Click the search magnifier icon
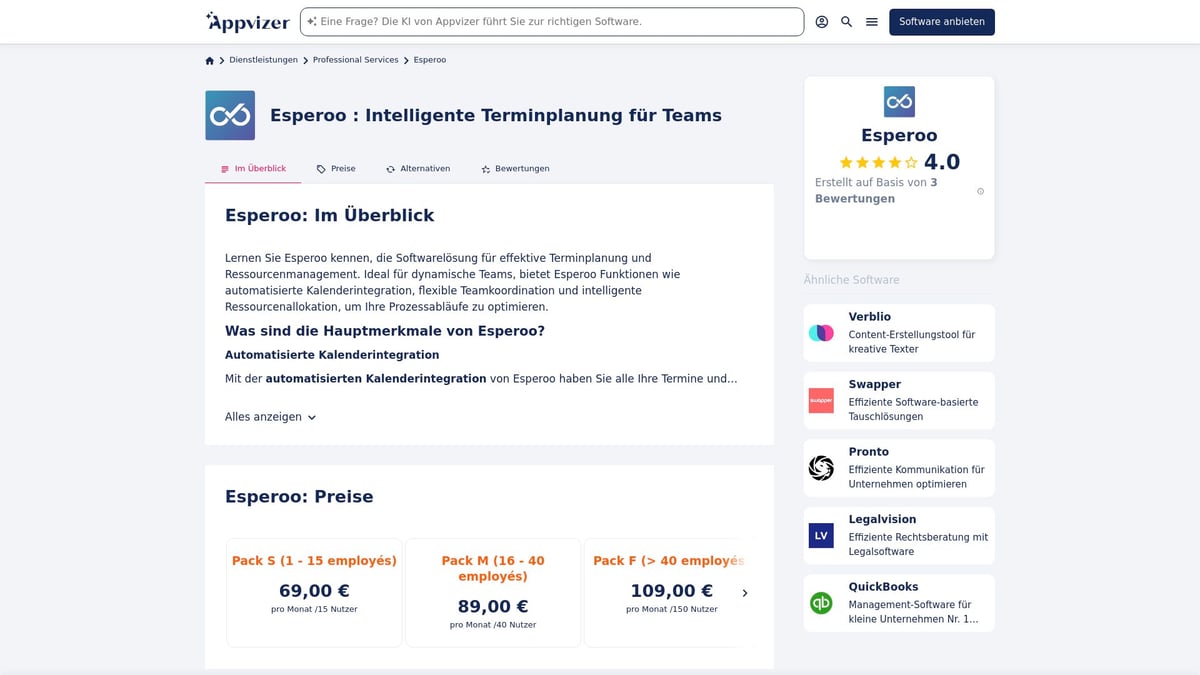The image size is (1200, 675). 847,22
